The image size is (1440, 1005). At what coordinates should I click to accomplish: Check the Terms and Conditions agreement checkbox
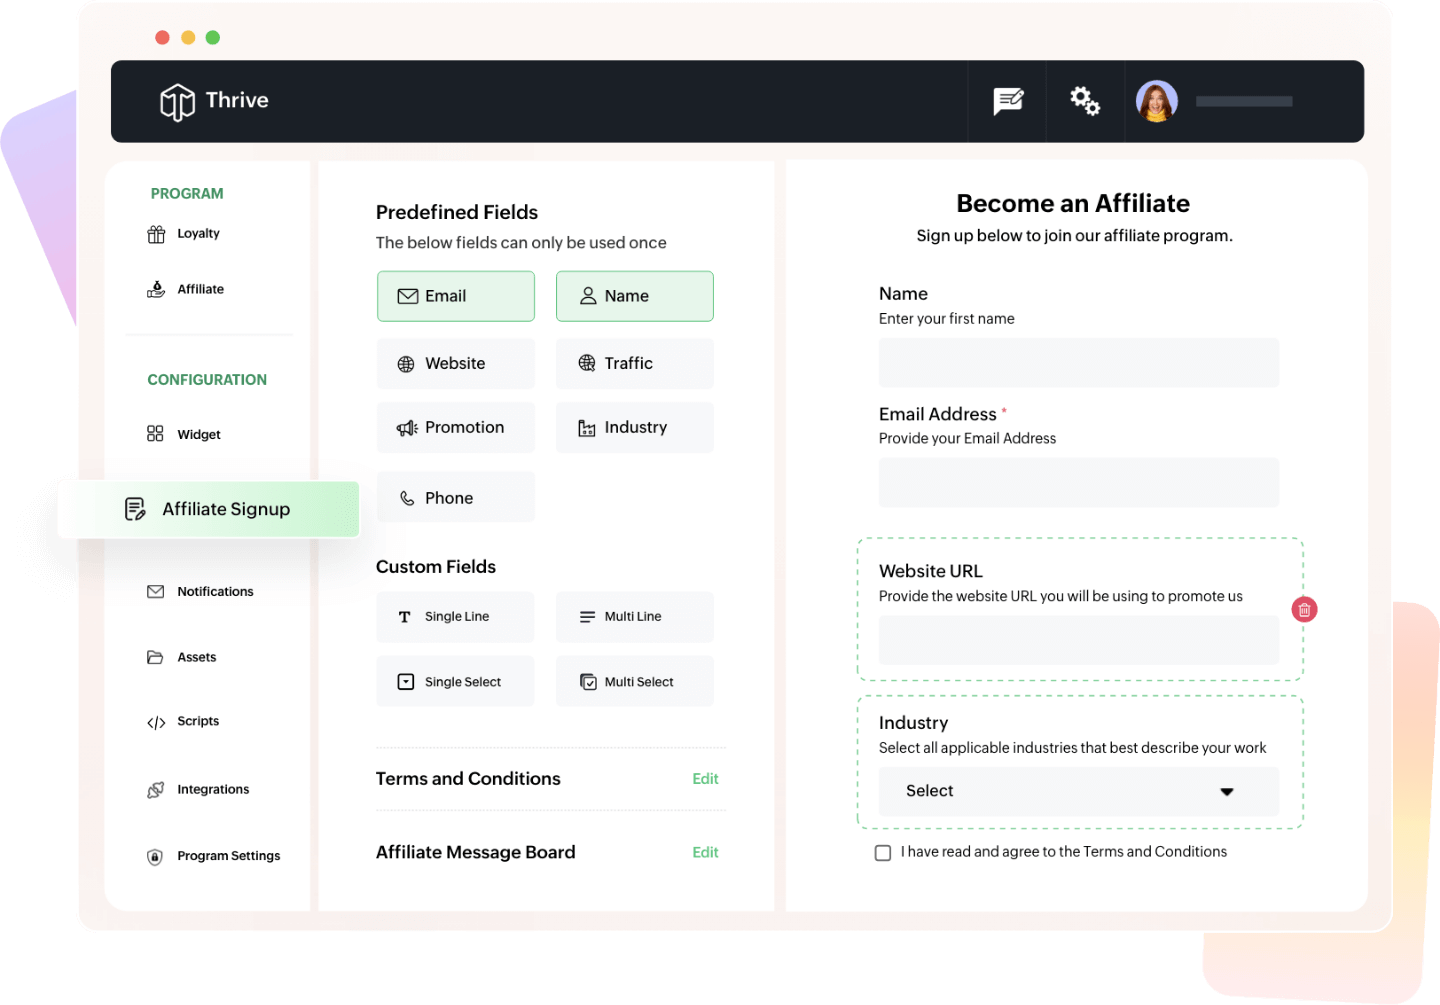click(x=883, y=852)
